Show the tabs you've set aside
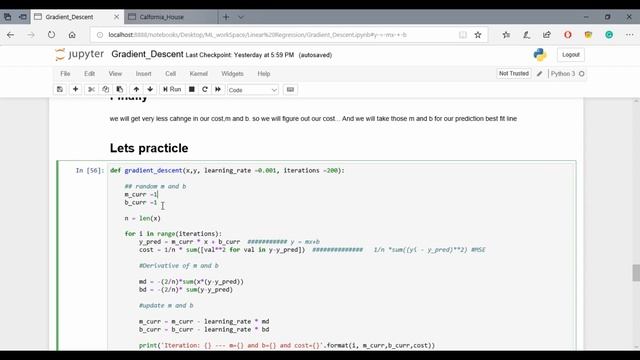The image size is (640, 360). 8,17
